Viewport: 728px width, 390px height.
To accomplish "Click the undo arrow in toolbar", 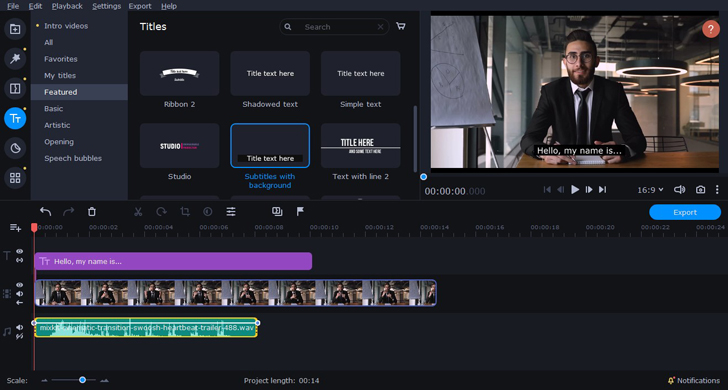I will 46,212.
